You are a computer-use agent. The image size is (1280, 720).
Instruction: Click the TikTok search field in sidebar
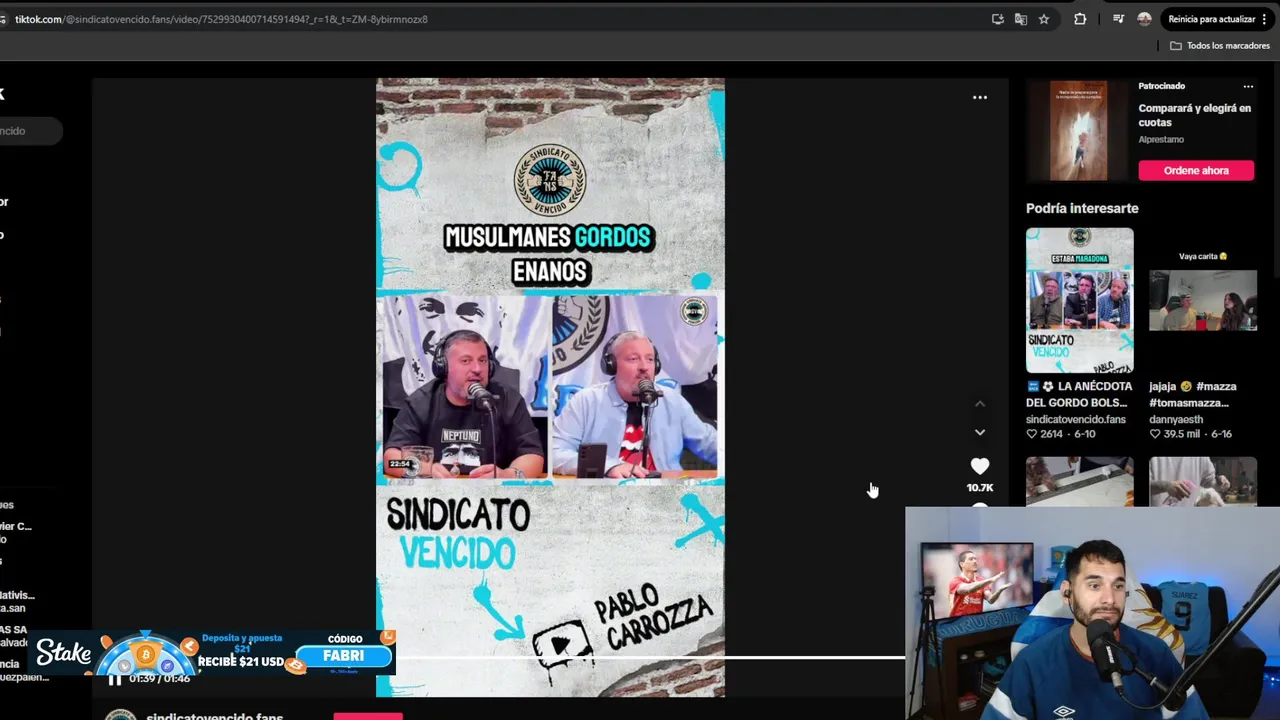(x=30, y=131)
